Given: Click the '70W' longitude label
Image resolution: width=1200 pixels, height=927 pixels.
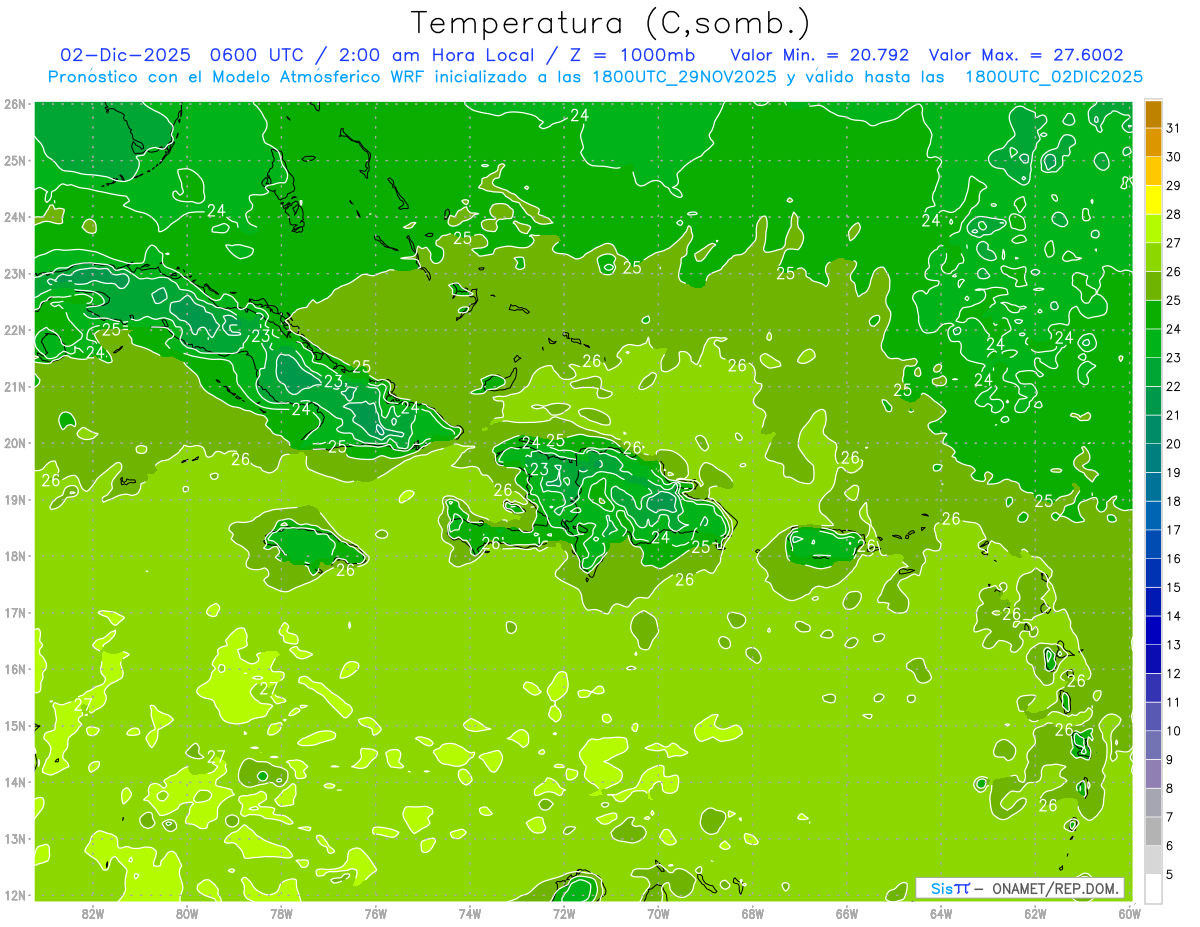Looking at the screenshot, I should (x=658, y=913).
